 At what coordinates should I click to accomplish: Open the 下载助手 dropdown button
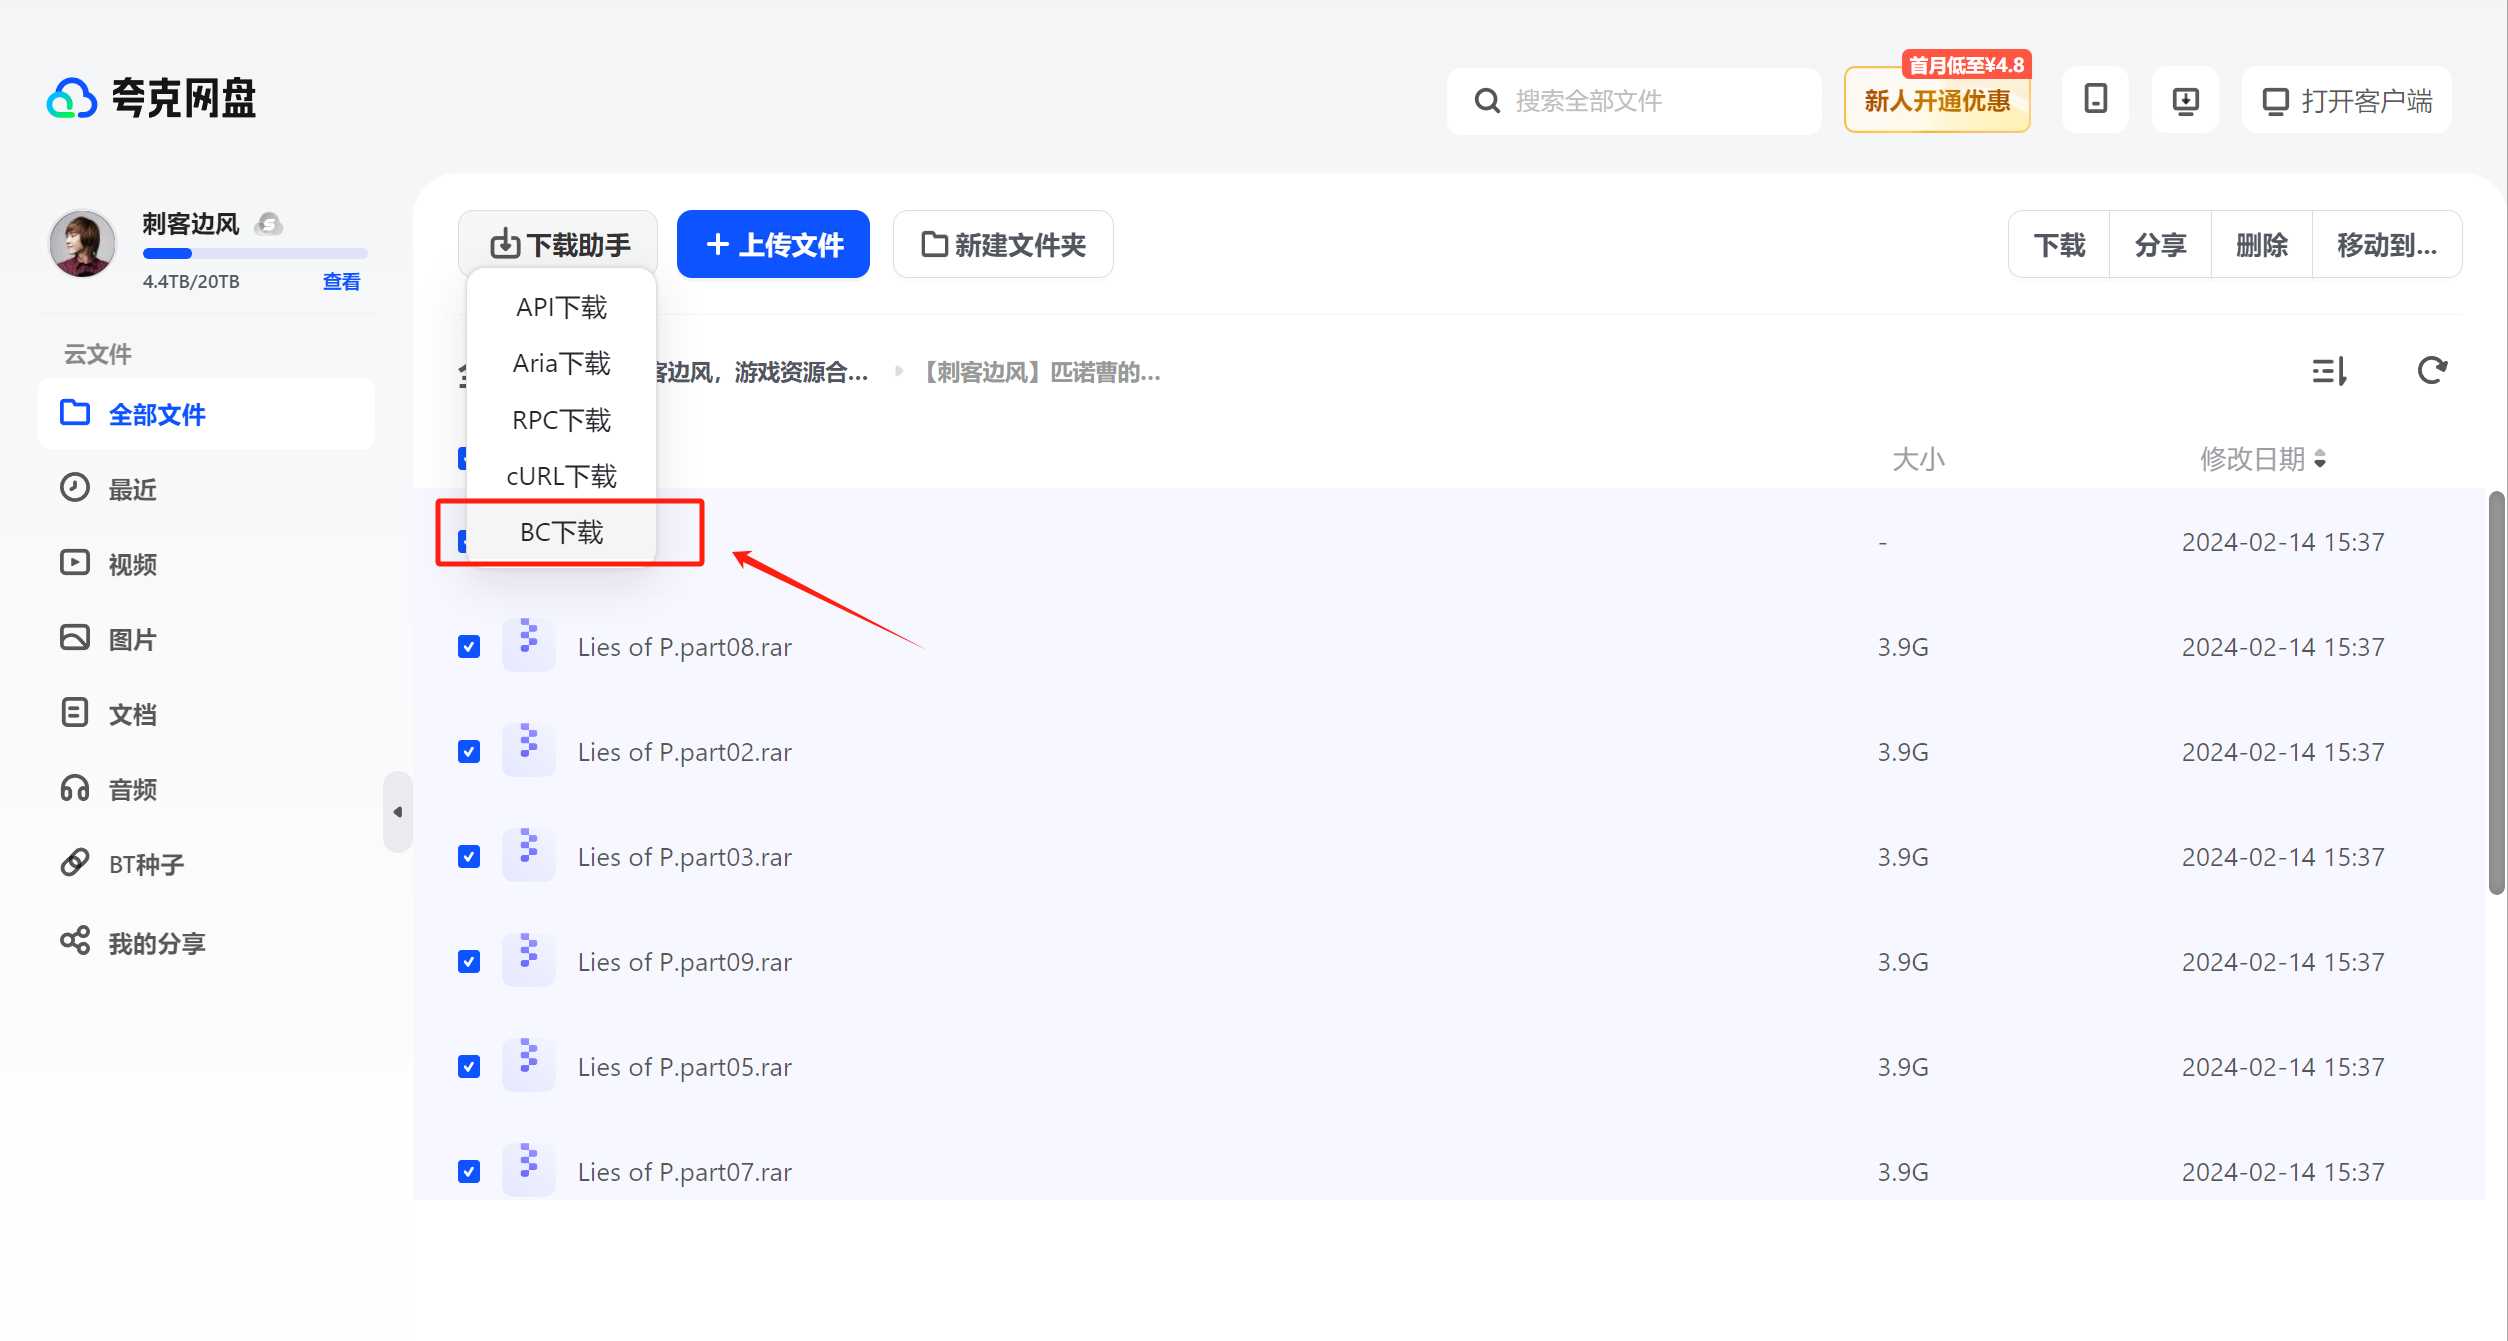click(x=558, y=245)
